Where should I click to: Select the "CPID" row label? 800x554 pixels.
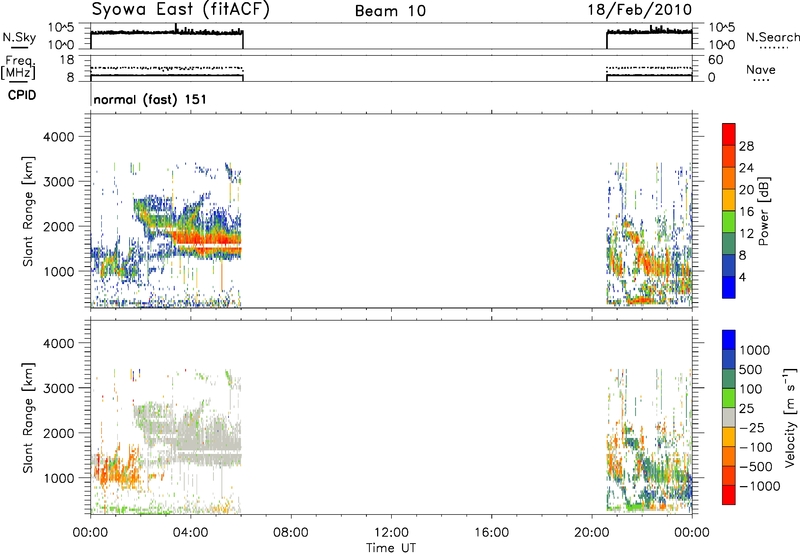coord(22,95)
